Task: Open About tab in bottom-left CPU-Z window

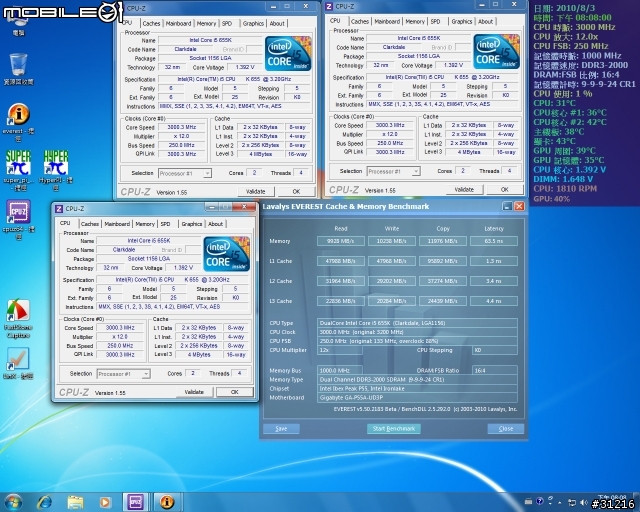Action: tap(215, 224)
